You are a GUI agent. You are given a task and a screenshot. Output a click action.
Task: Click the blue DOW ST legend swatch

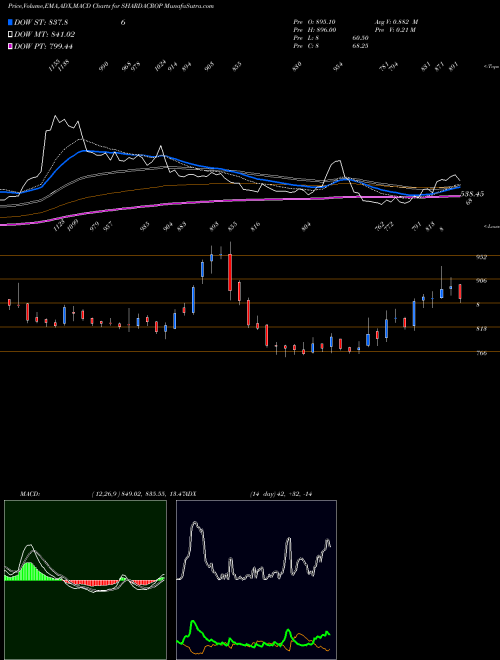[10, 23]
